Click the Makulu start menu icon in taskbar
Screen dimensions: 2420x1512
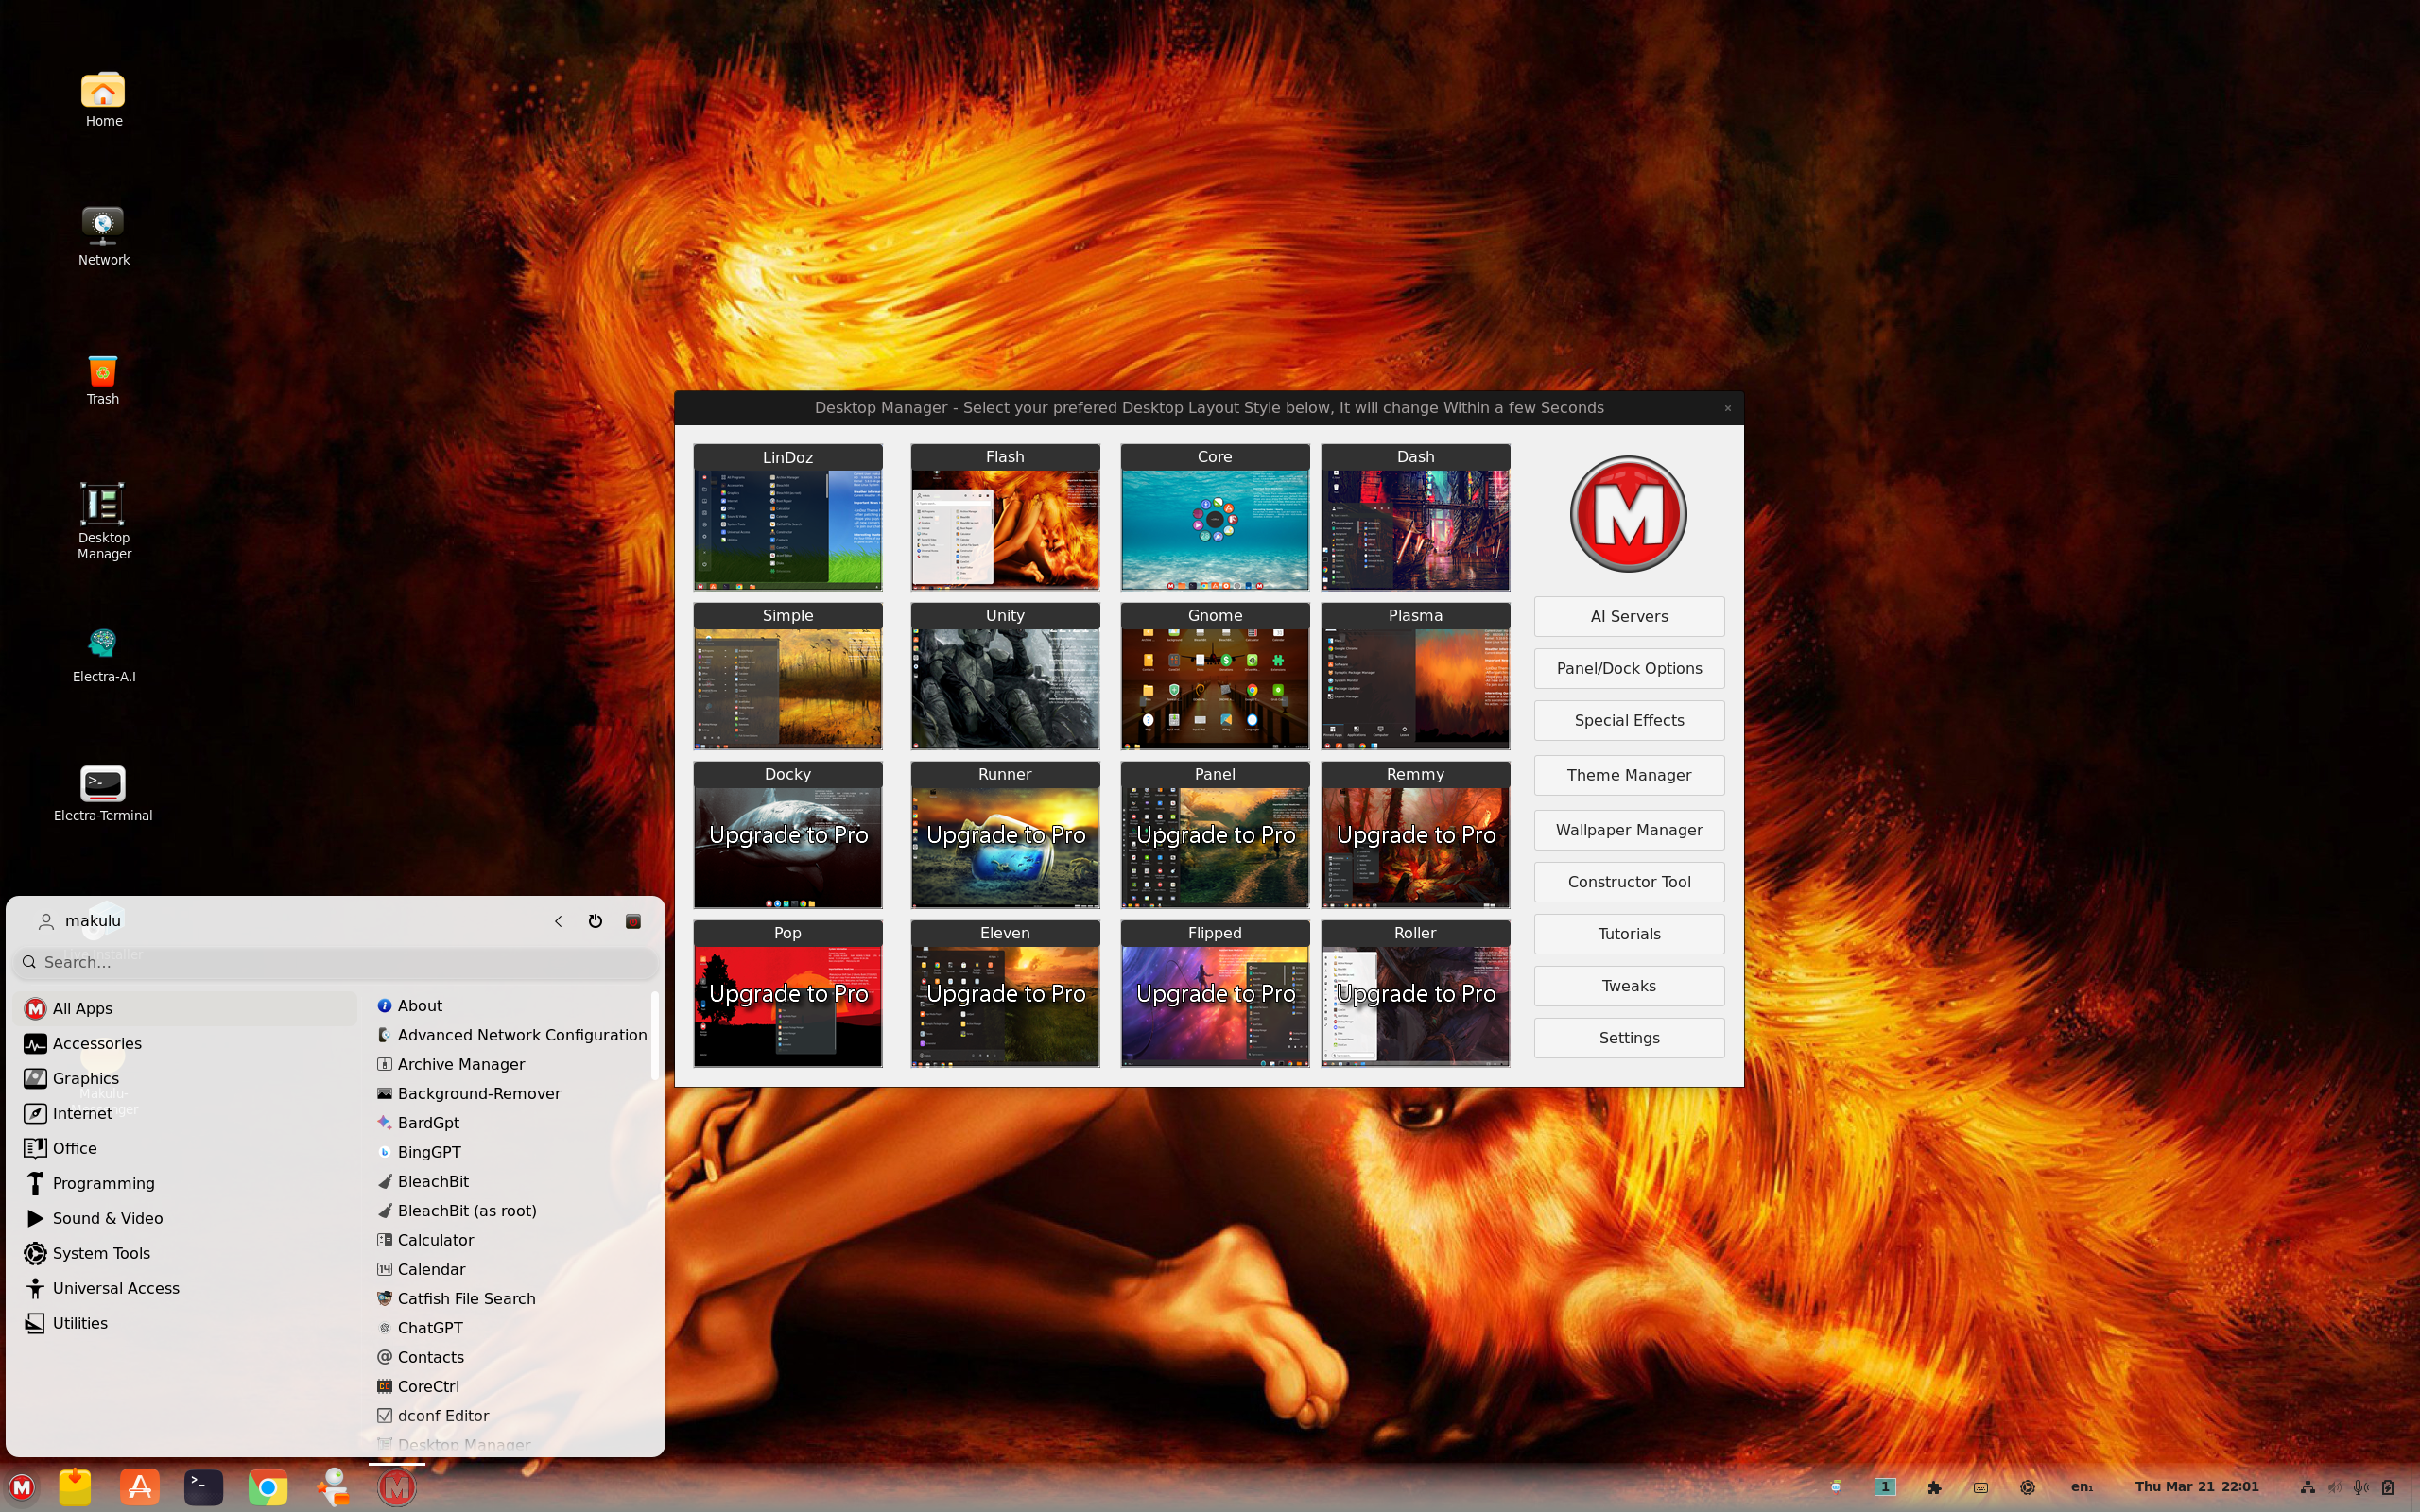point(22,1487)
